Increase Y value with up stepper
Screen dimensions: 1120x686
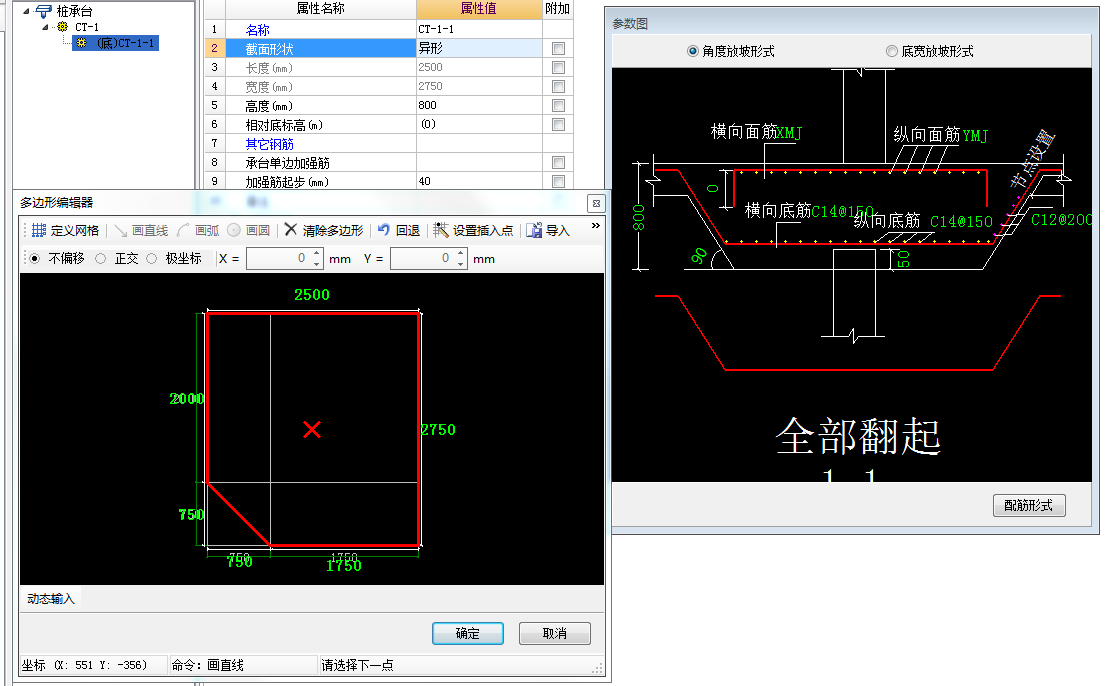click(x=461, y=253)
